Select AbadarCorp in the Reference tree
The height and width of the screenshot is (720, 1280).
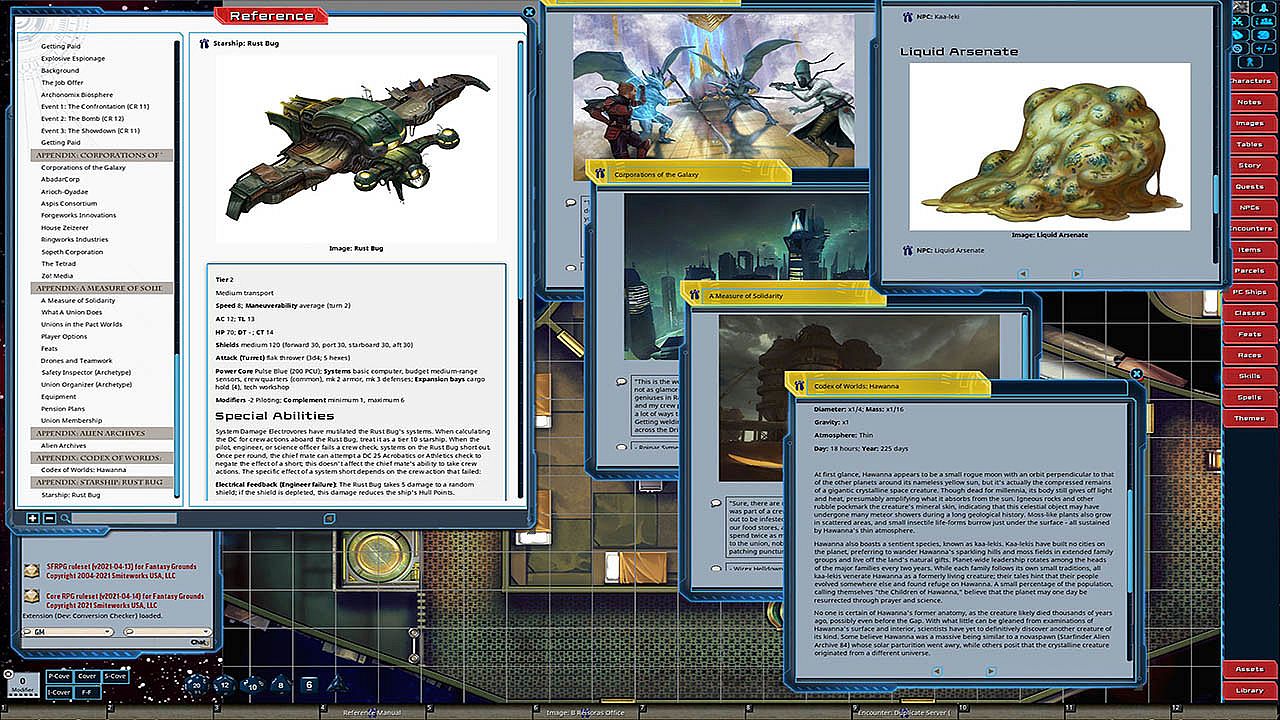[61, 179]
